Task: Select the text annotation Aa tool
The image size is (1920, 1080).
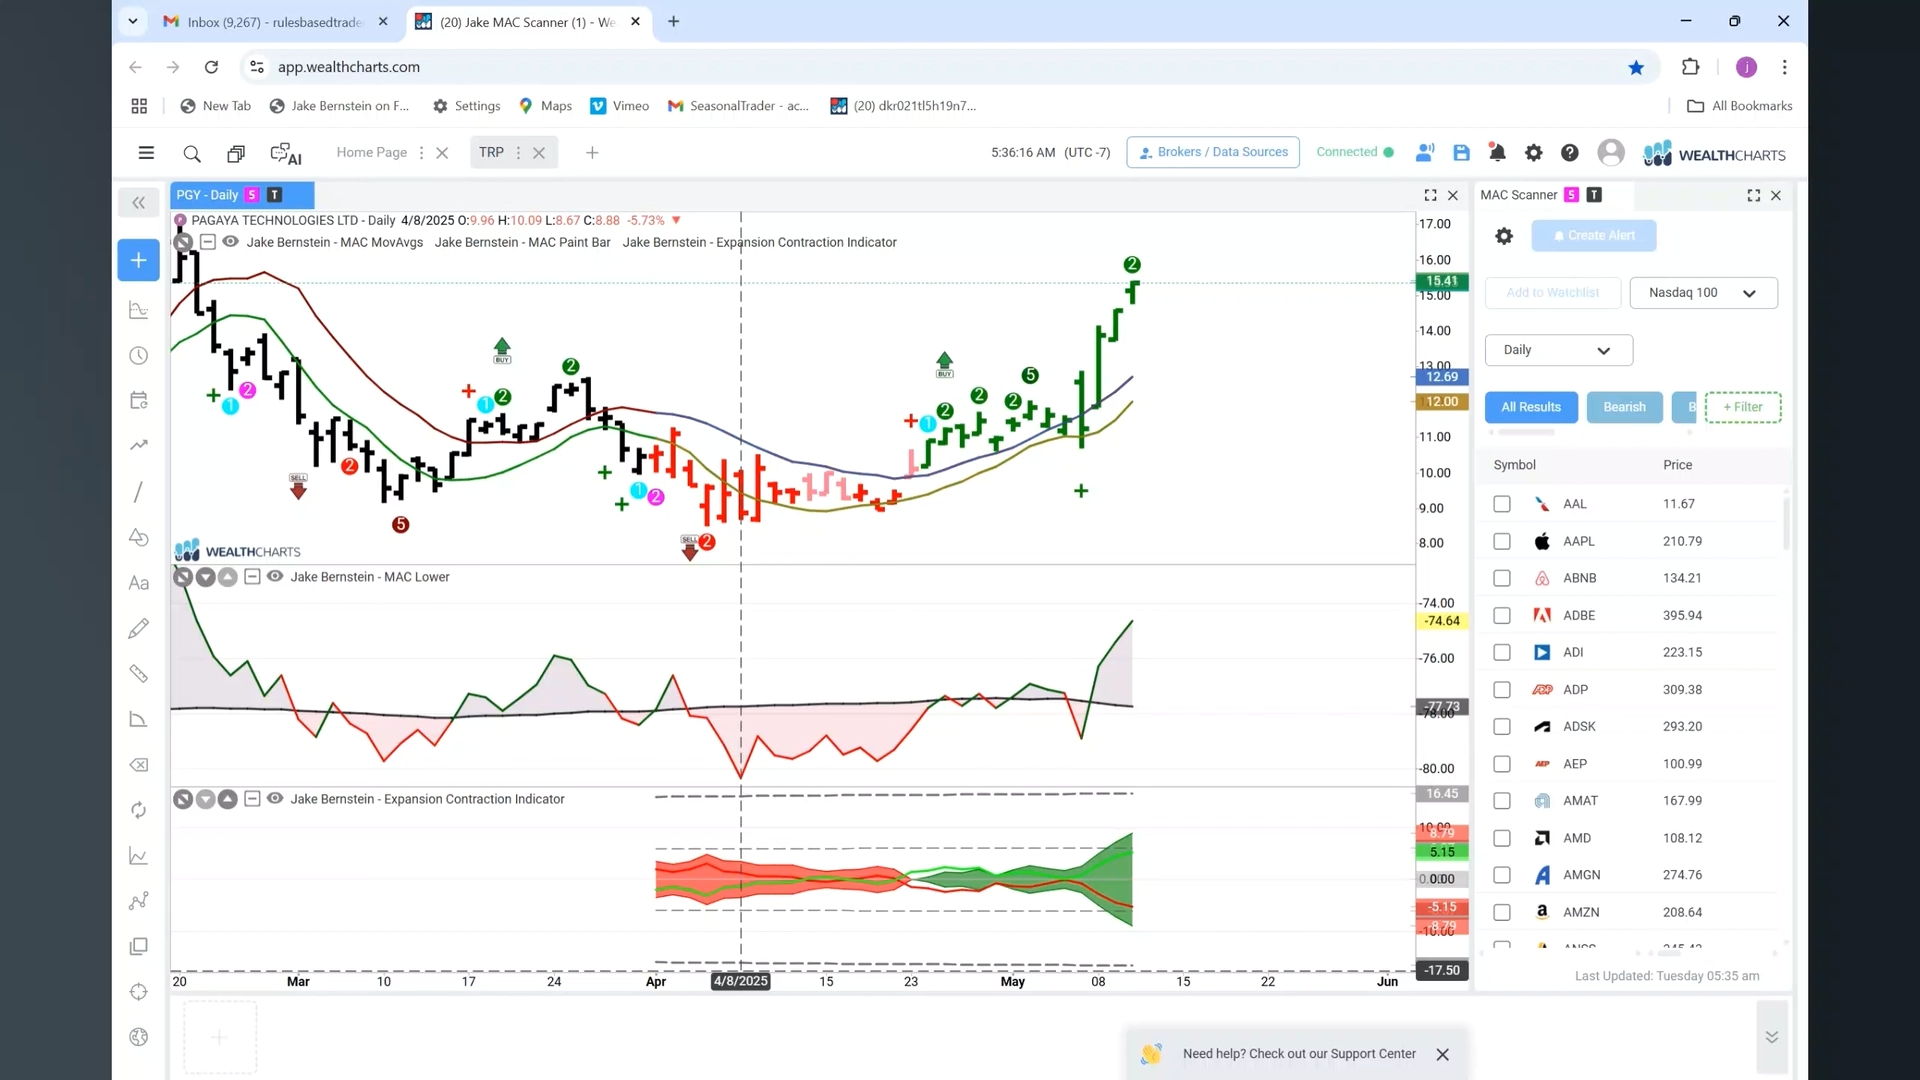Action: coord(139,584)
